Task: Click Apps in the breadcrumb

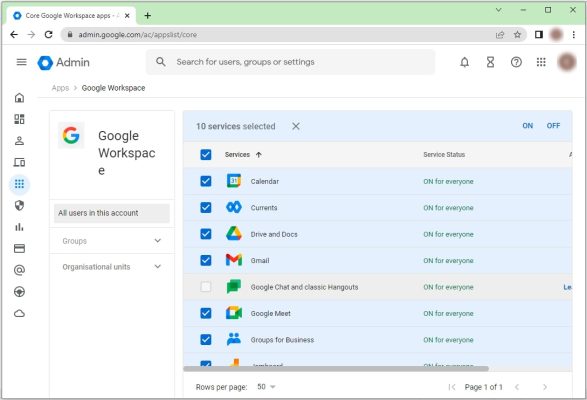Action: (60, 88)
